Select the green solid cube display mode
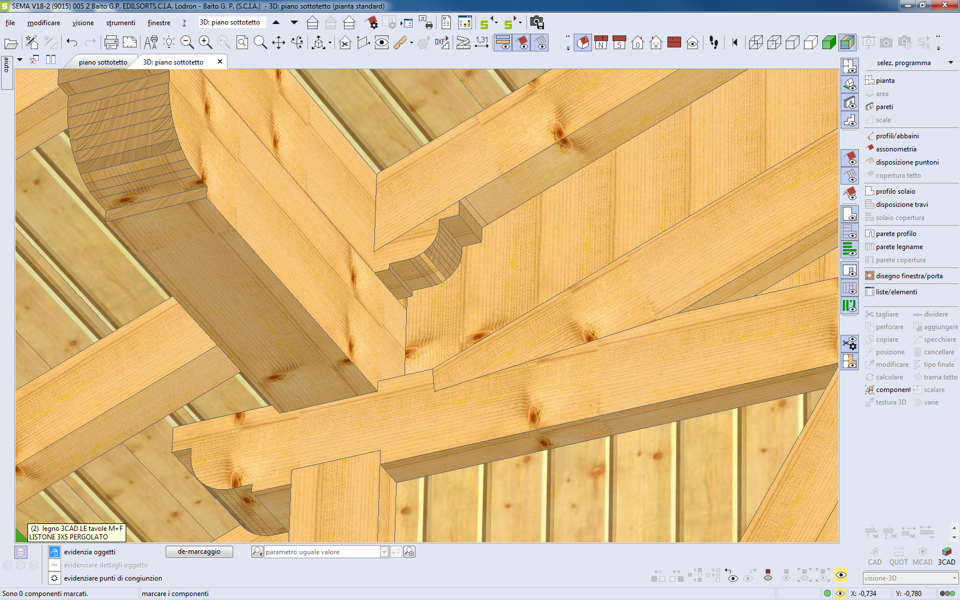The width and height of the screenshot is (960, 600). (829, 43)
